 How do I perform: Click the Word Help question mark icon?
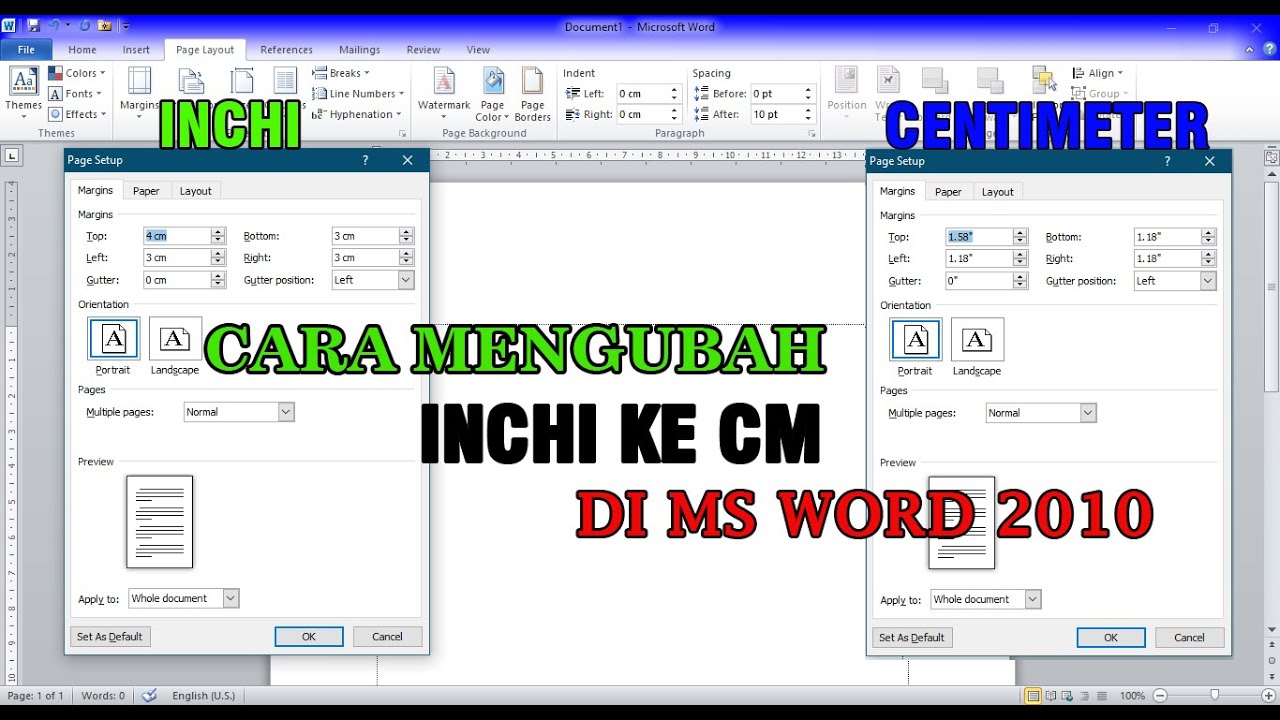pos(1268,49)
